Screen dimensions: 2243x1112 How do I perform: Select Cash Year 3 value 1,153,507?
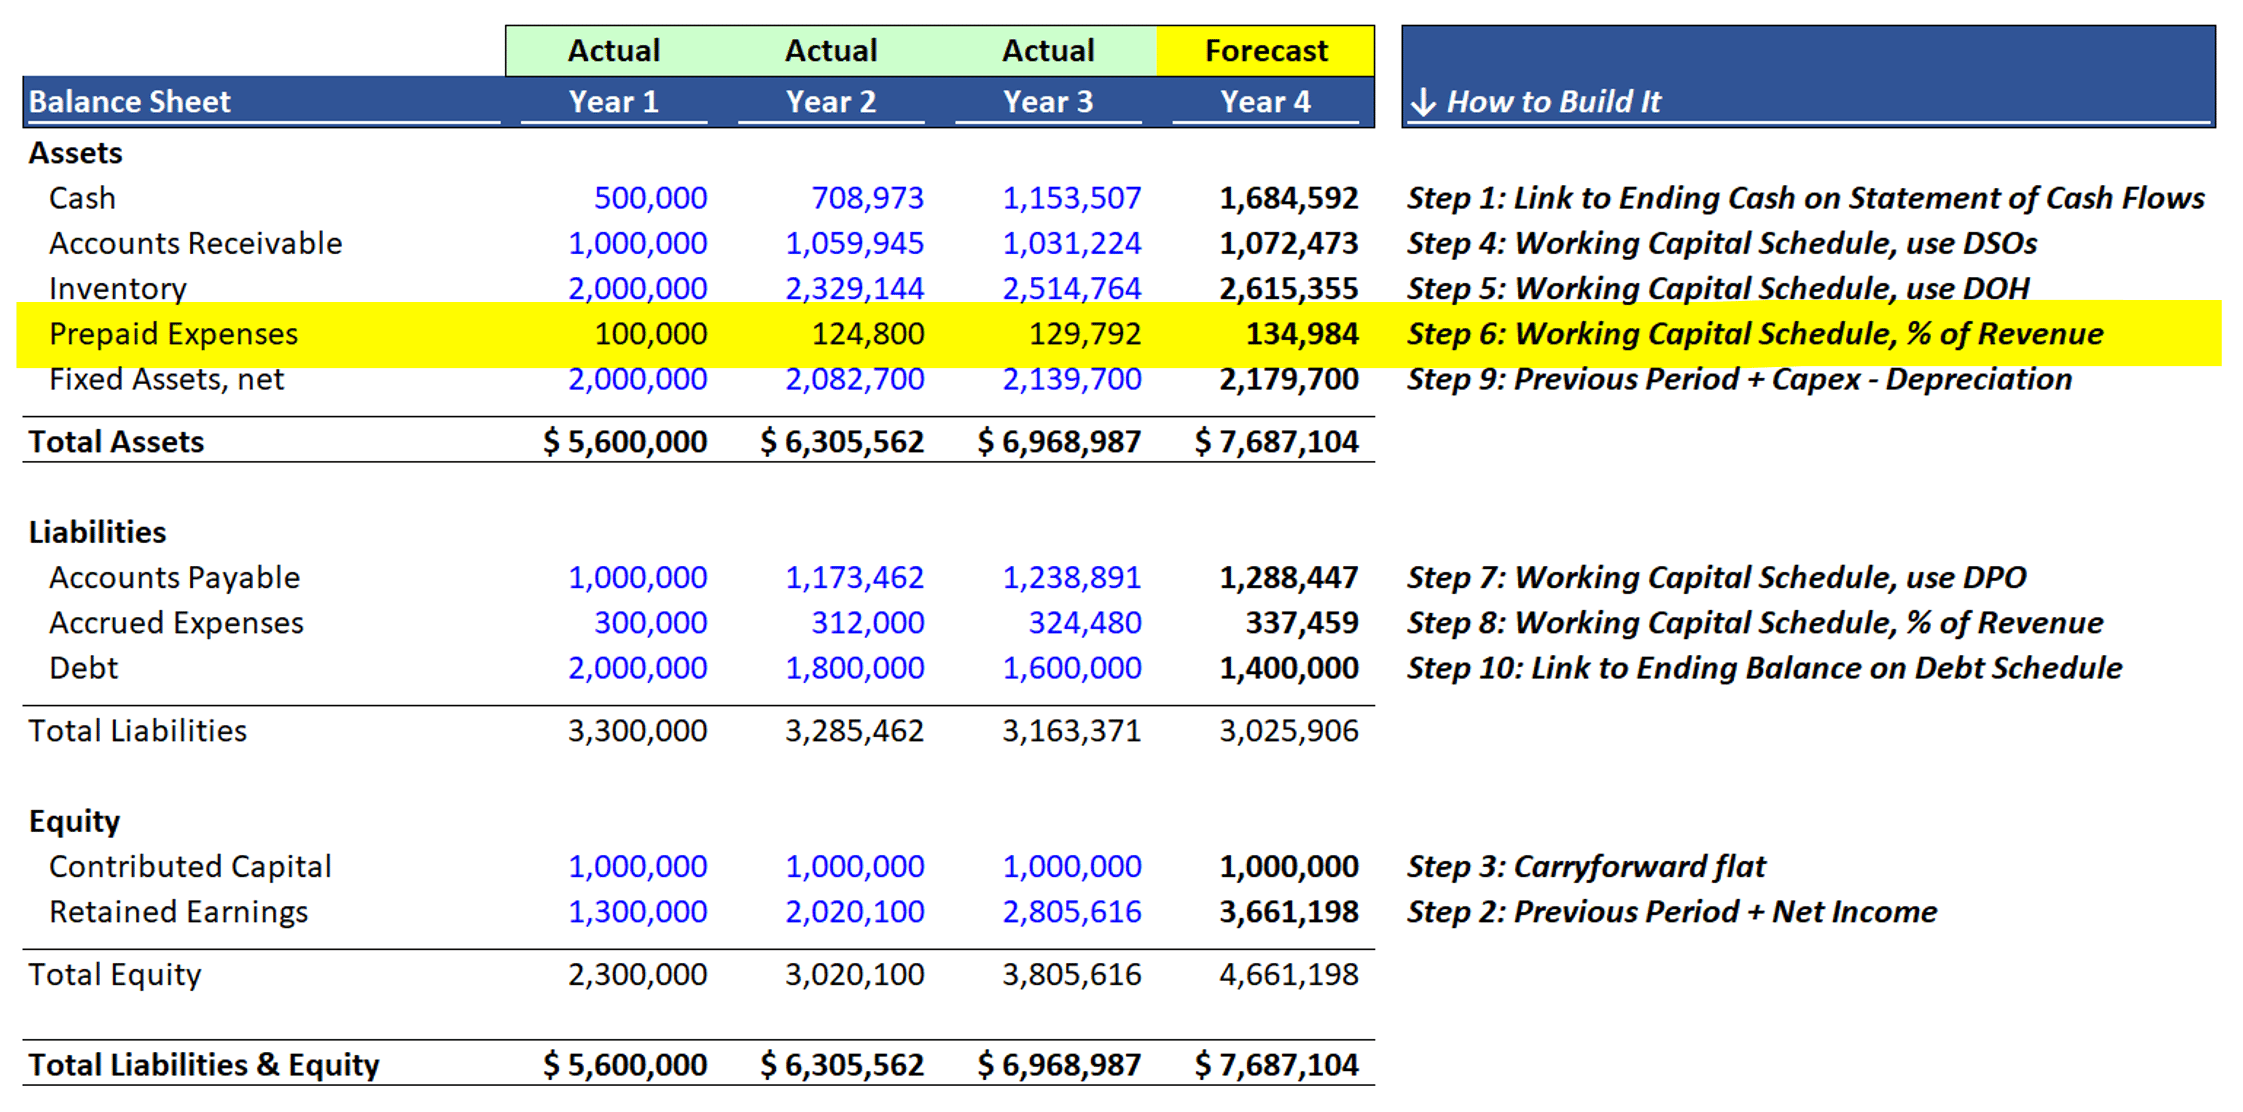click(1071, 198)
